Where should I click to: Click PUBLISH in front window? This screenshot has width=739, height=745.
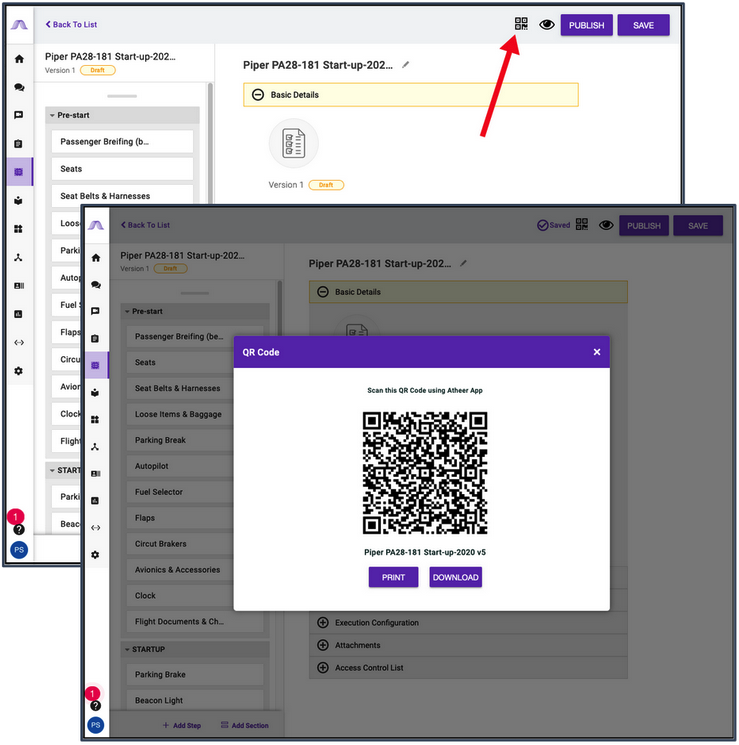coord(643,226)
